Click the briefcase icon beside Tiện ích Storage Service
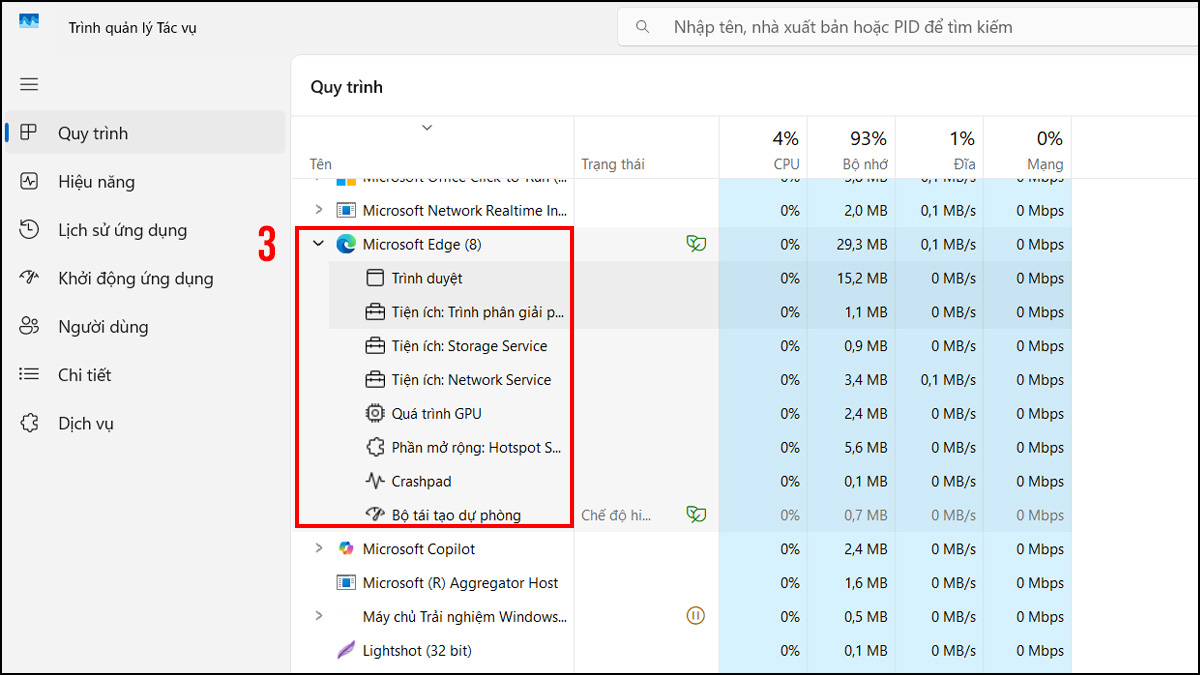The image size is (1200, 675). tap(374, 345)
